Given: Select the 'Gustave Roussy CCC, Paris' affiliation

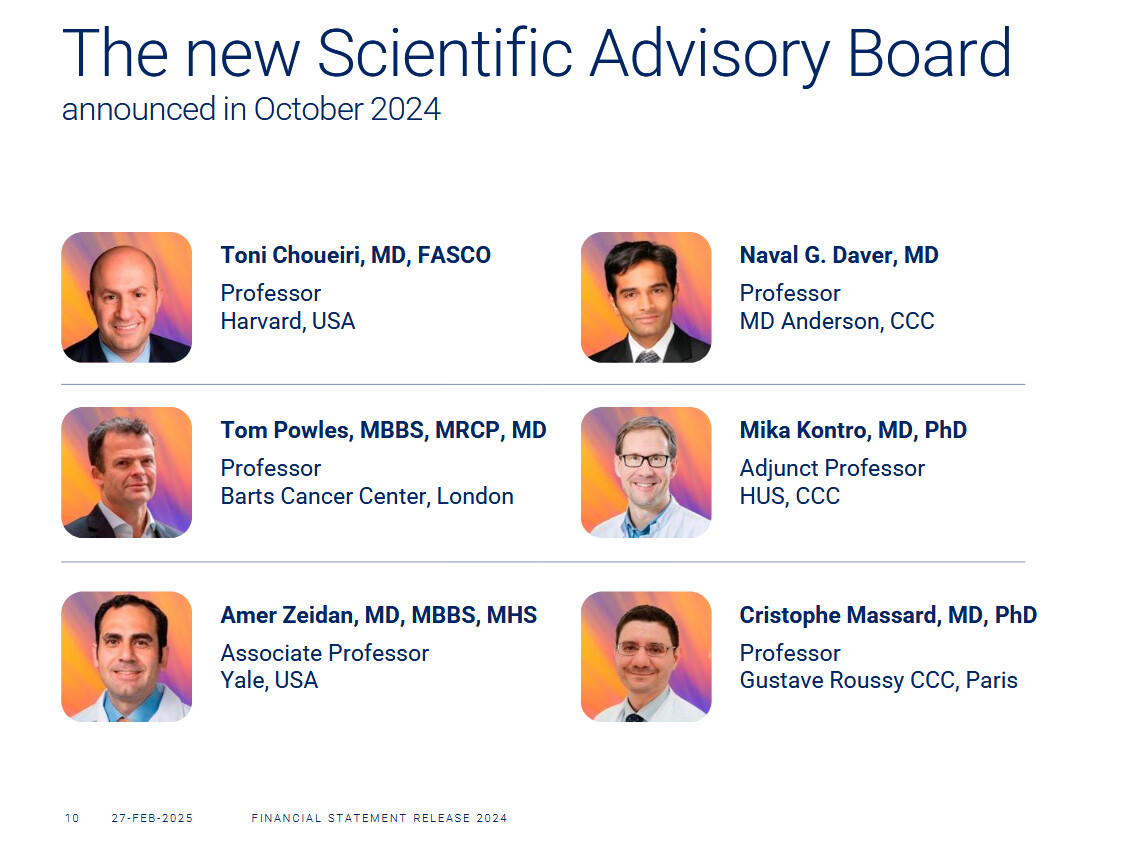Looking at the screenshot, I should [878, 680].
